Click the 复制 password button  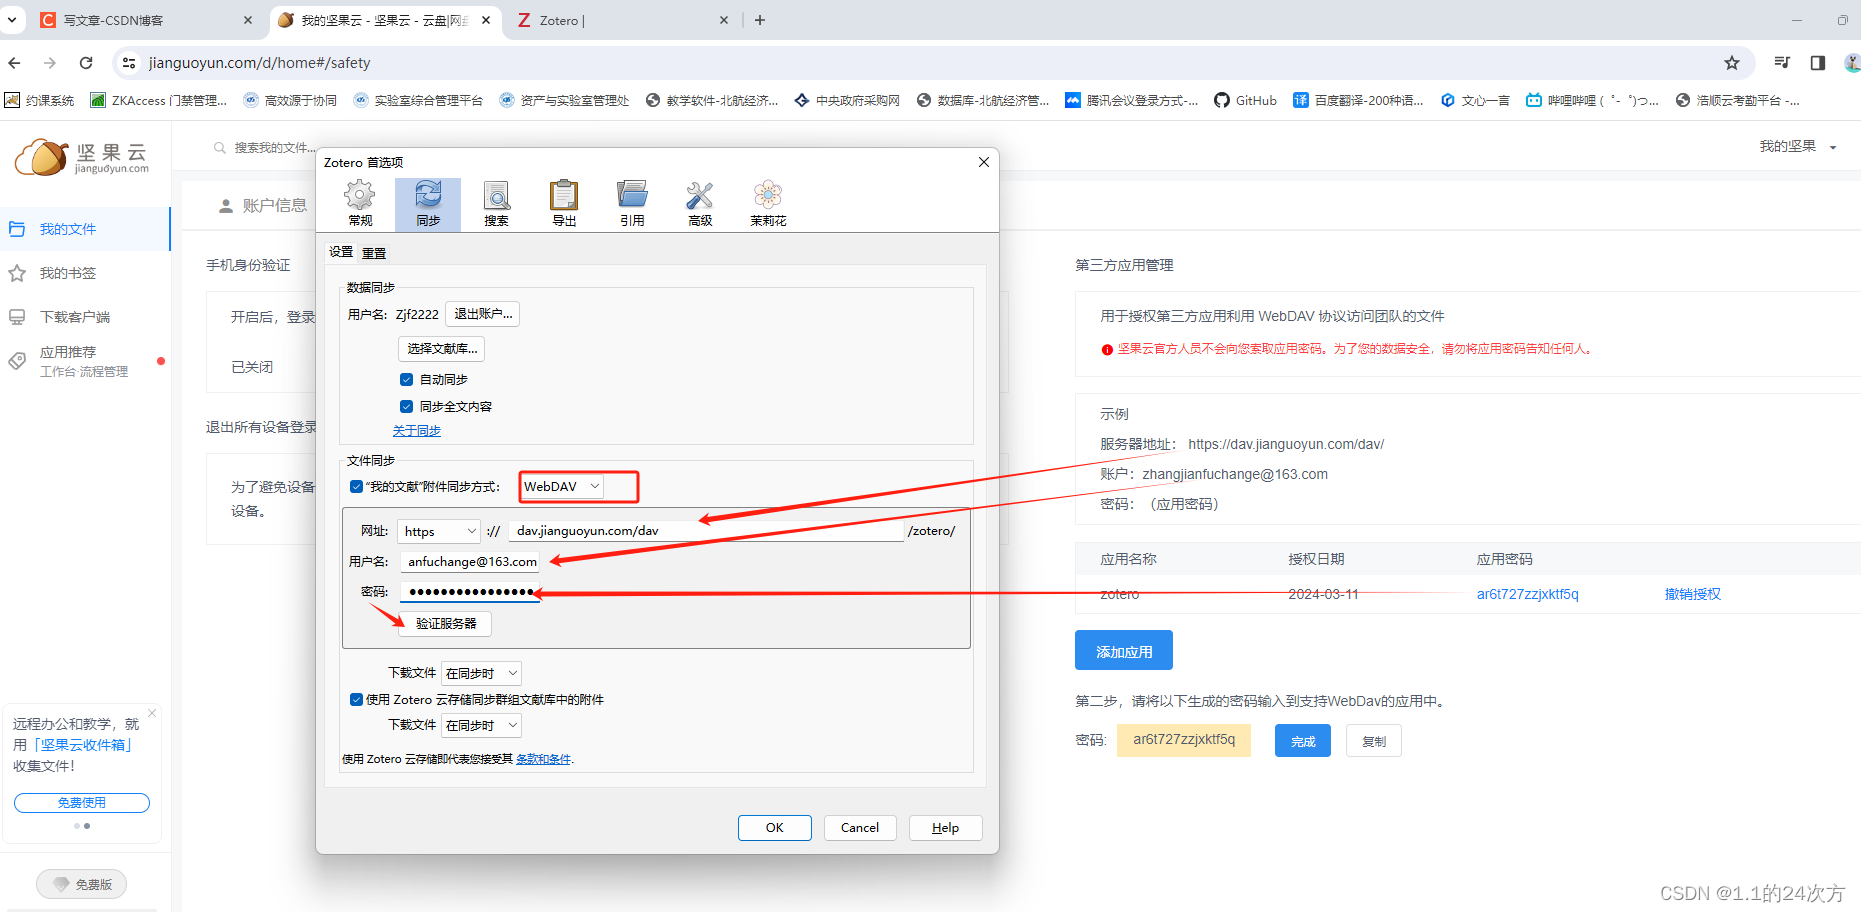tap(1374, 741)
